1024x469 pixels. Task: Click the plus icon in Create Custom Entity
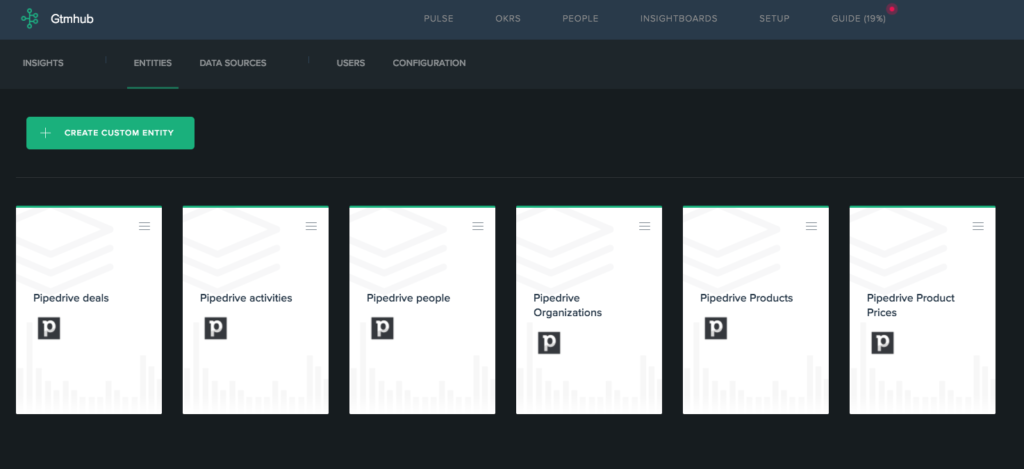point(45,133)
